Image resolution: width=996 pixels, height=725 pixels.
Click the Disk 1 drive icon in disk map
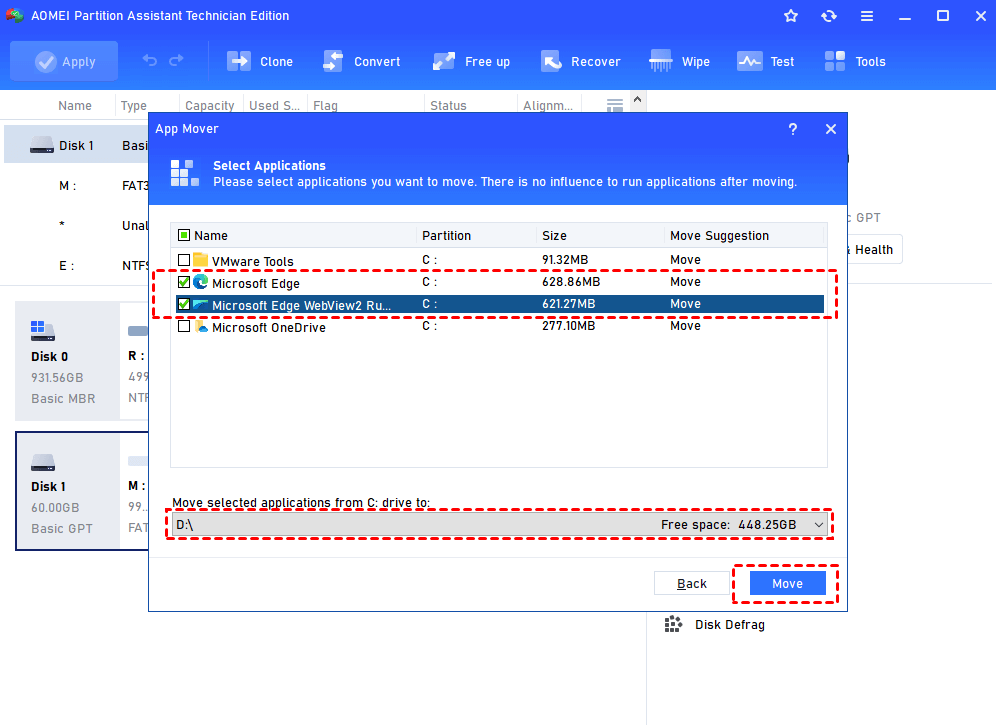43,463
